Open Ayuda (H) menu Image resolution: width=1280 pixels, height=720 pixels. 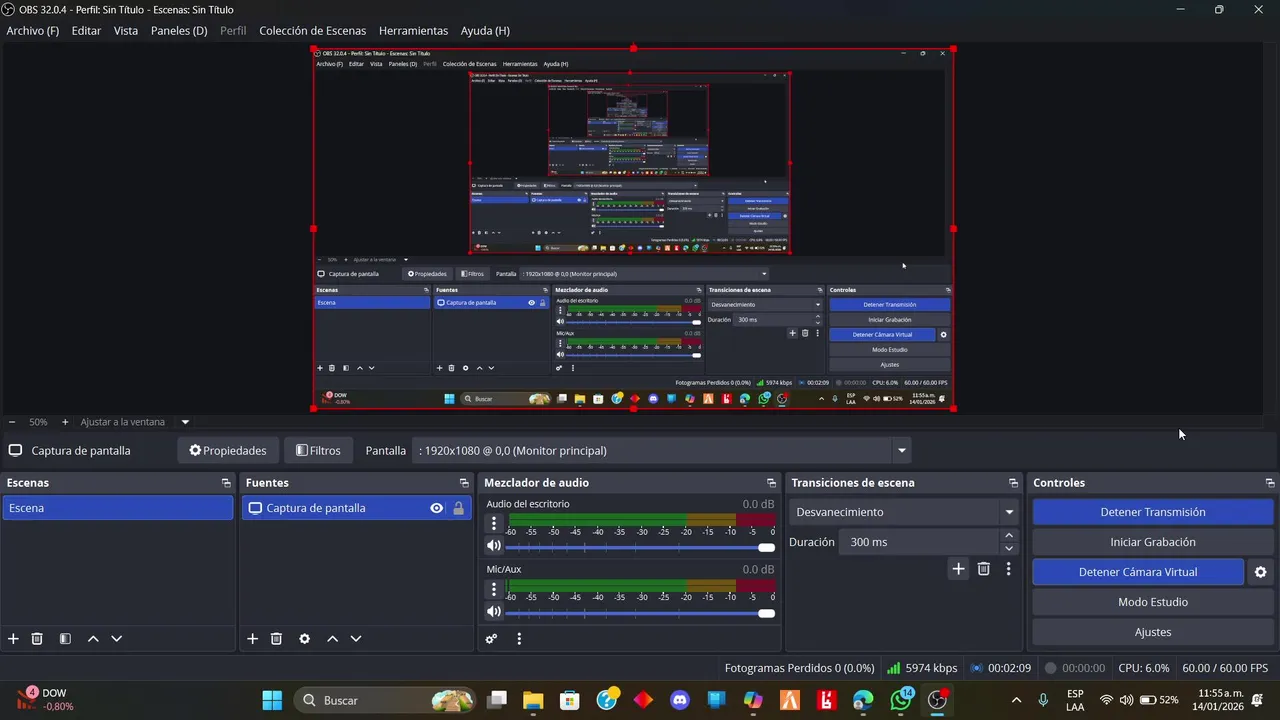coord(485,31)
